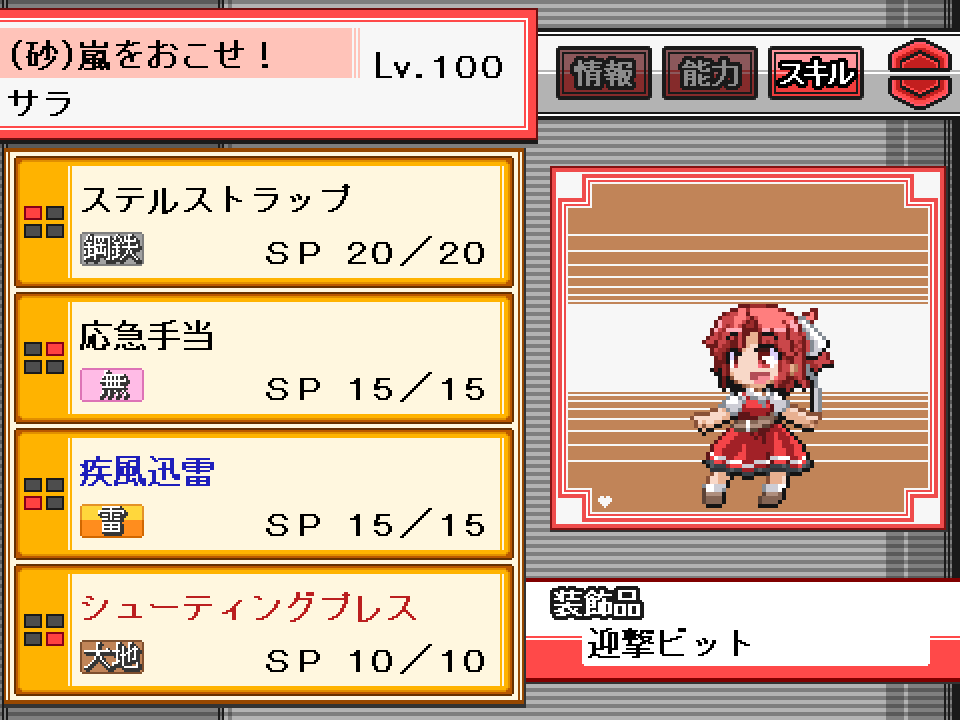Click the red hexagon chevron icon
The image size is (960, 720).
920,73
